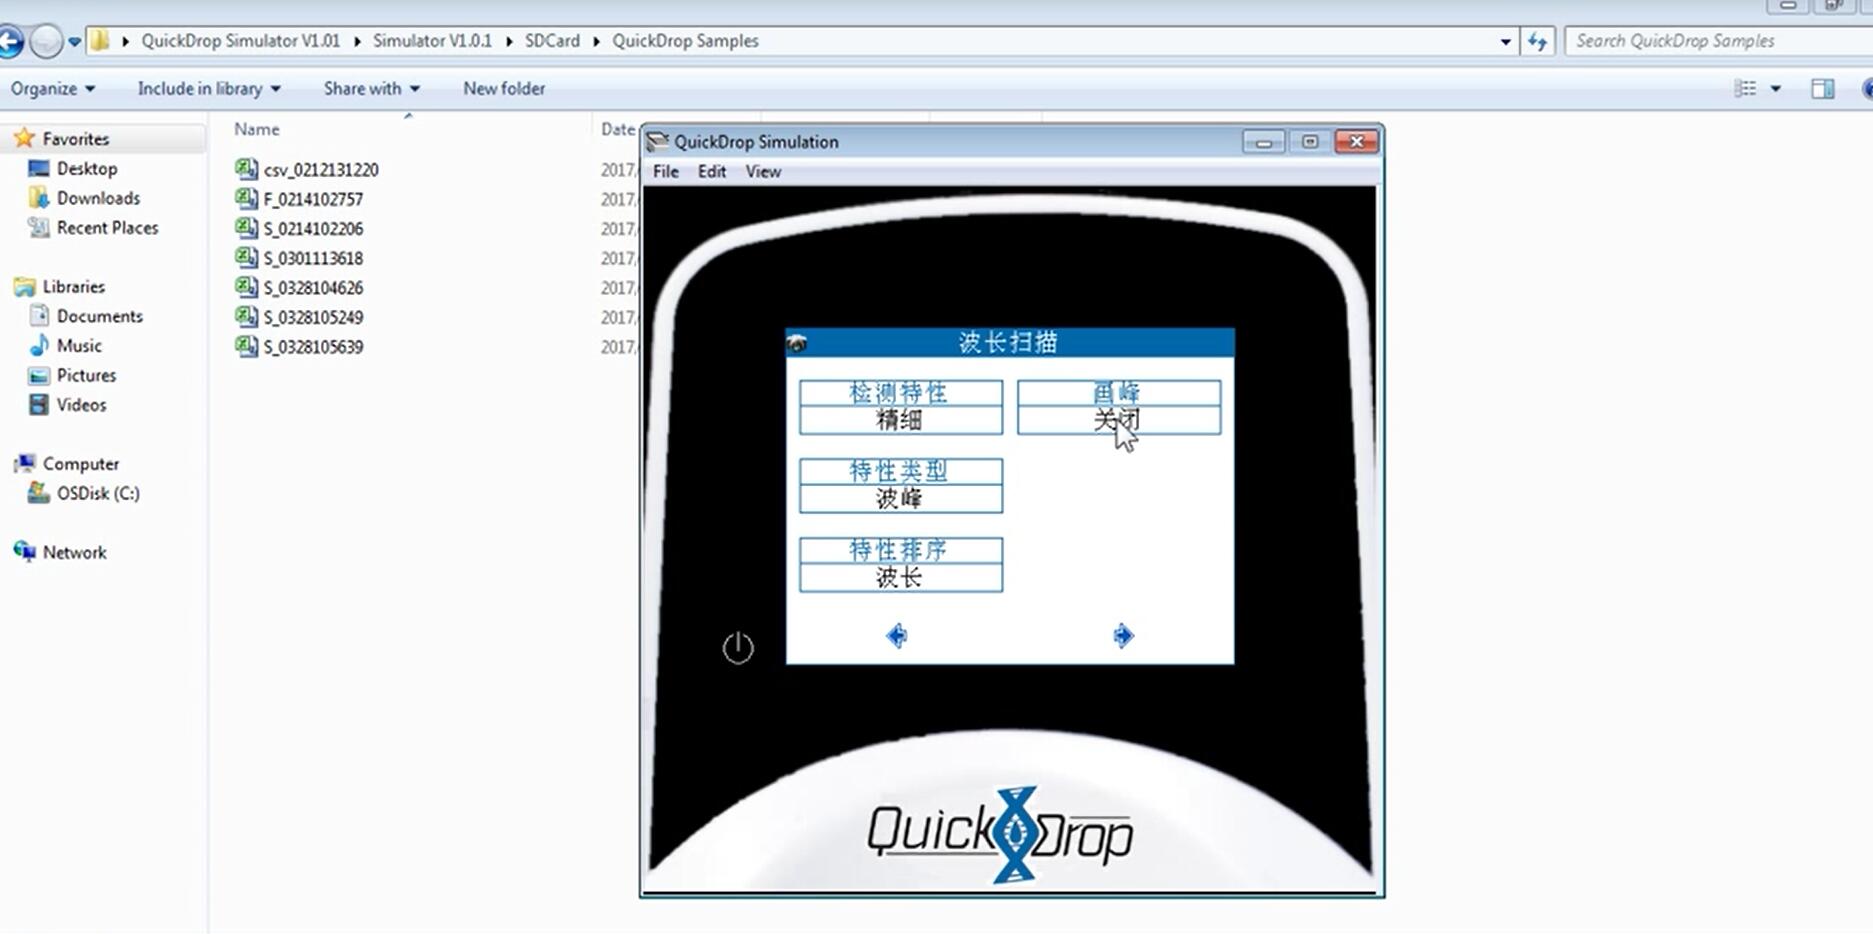1873x934 pixels.
Task: Click SDCard in the address breadcrumb
Action: coord(552,41)
